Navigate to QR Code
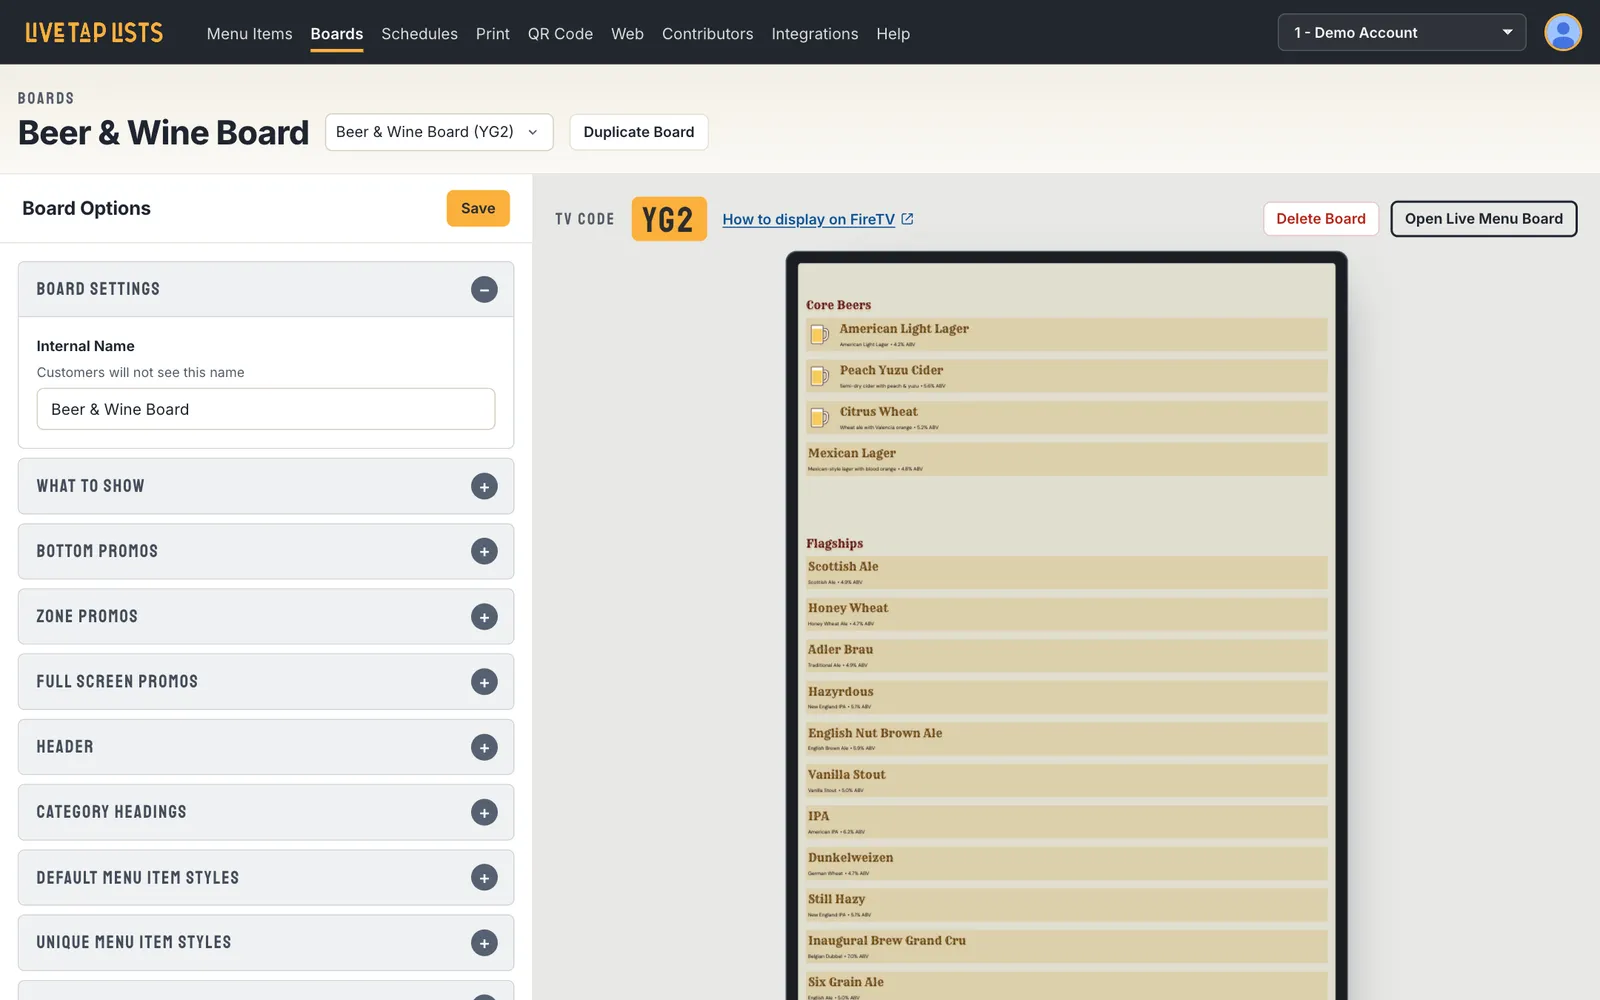The image size is (1600, 1000). (560, 34)
